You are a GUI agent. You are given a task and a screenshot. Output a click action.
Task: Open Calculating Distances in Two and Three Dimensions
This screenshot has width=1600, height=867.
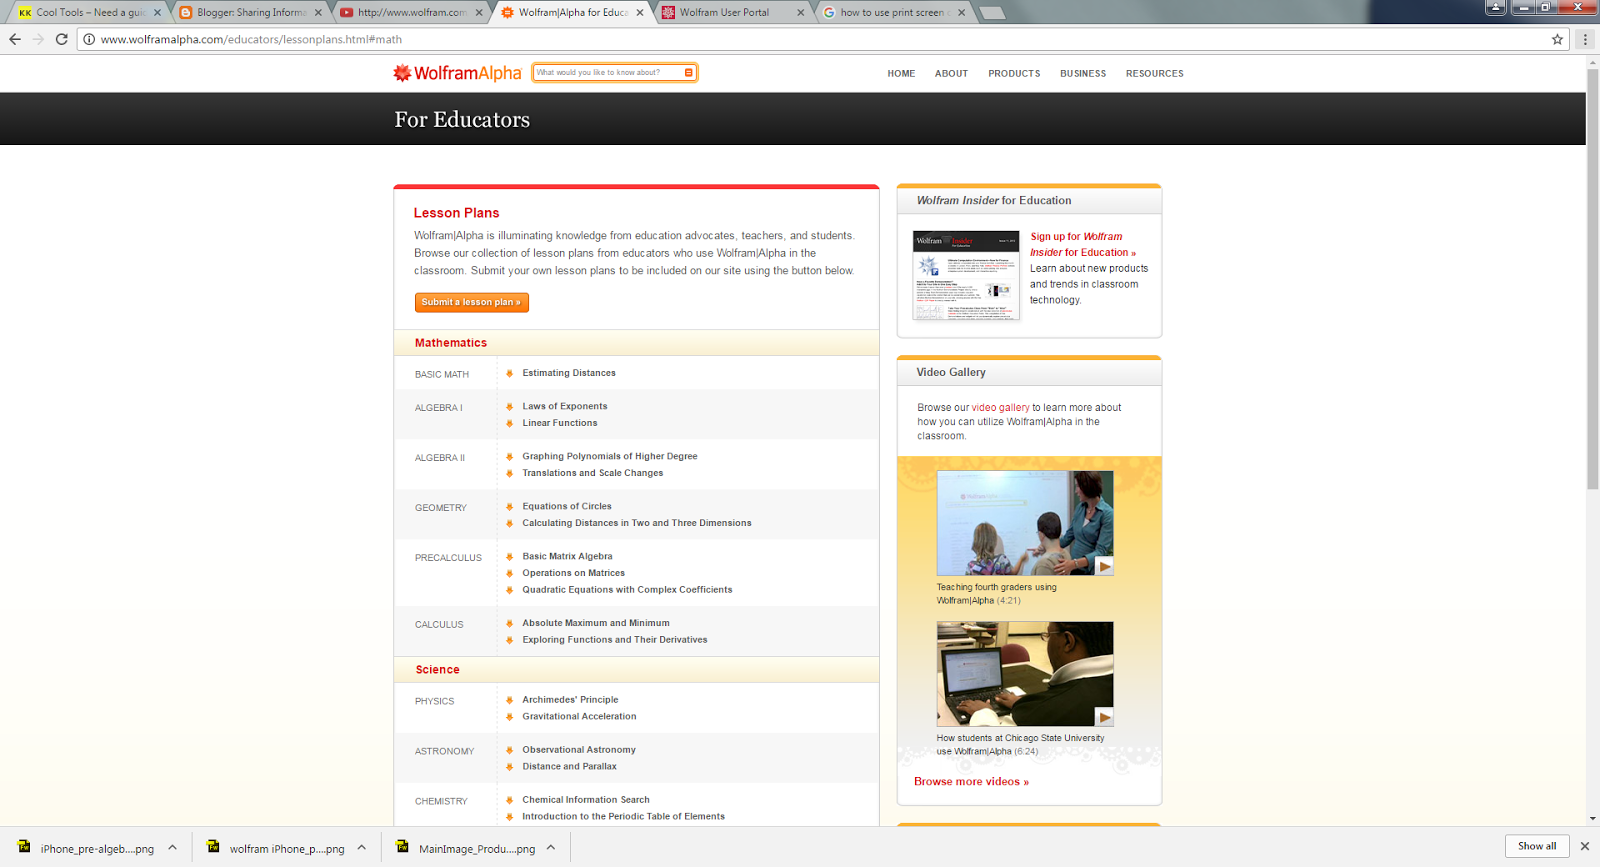[x=637, y=523]
